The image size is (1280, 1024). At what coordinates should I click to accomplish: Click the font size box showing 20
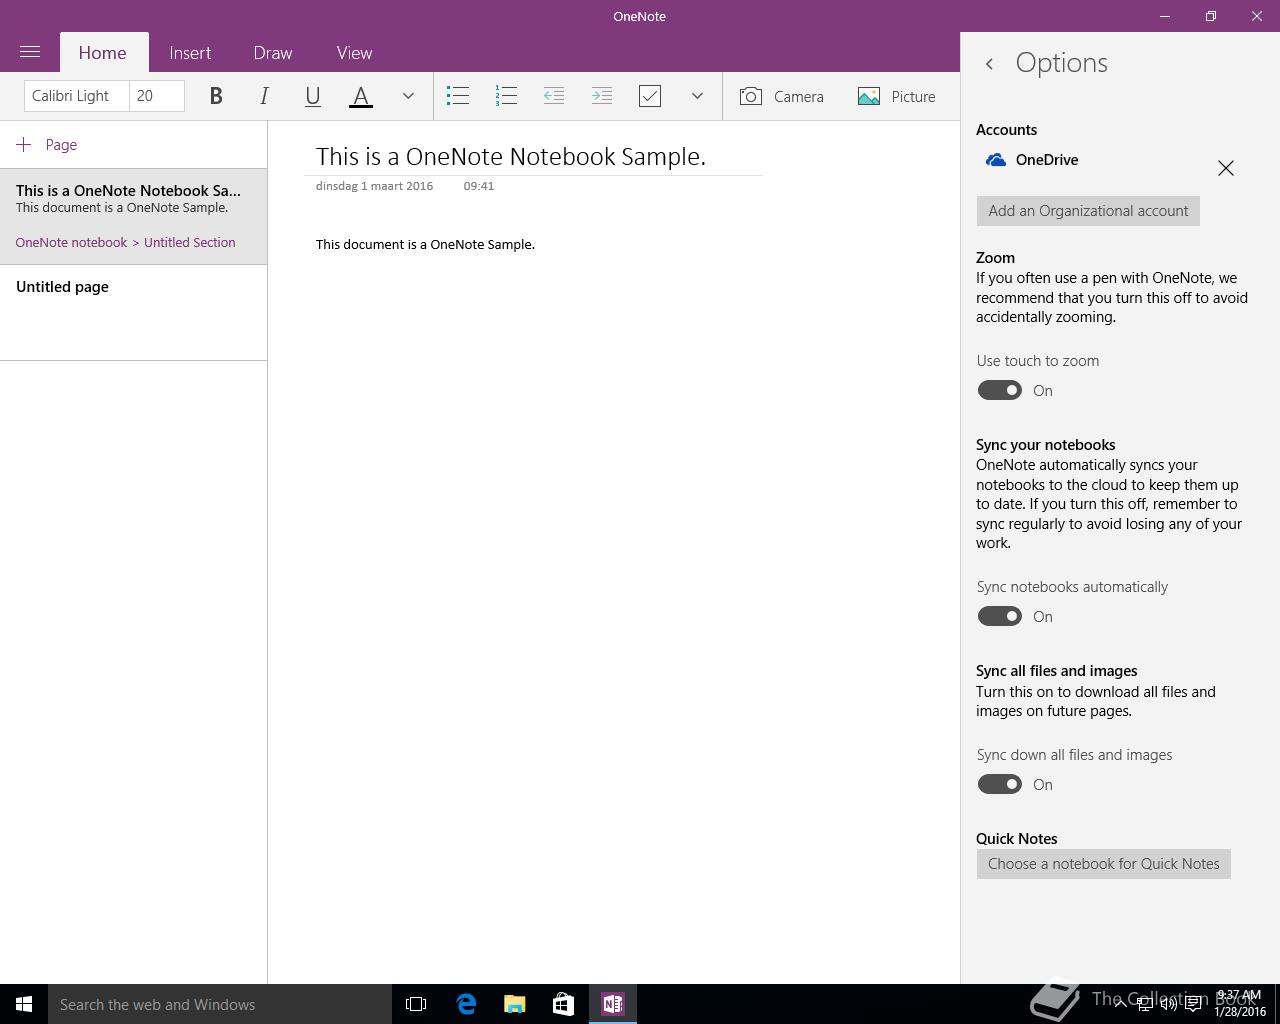pyautogui.click(x=157, y=96)
